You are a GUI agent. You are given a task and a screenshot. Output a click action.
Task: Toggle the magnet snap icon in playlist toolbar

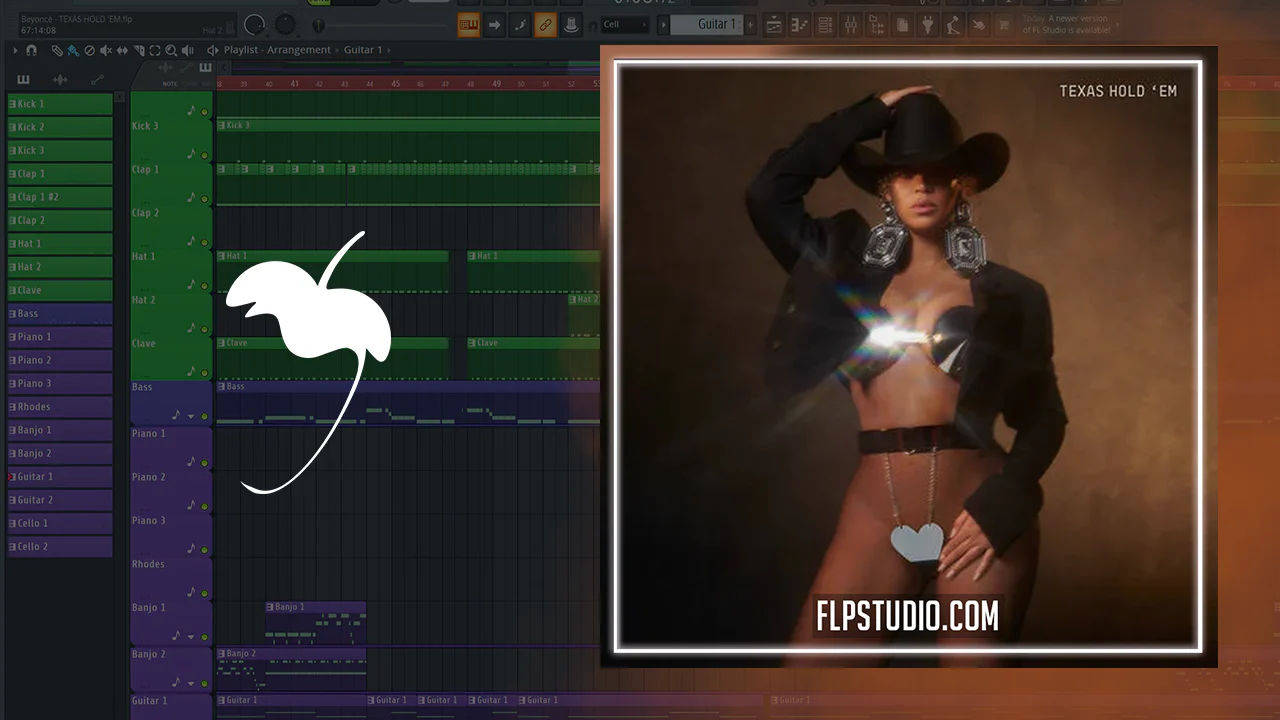32,50
